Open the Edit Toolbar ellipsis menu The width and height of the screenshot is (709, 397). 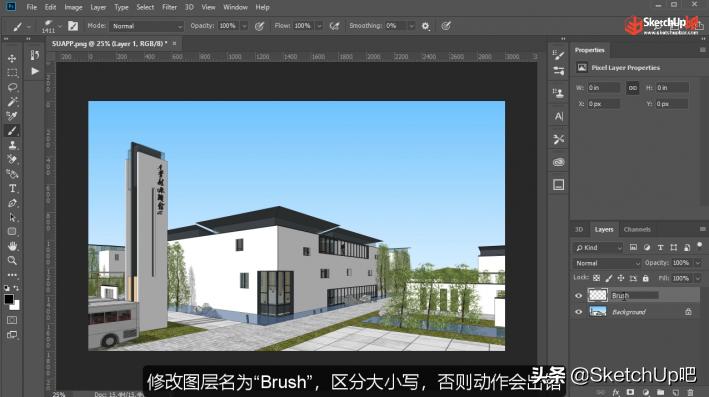tap(12, 274)
